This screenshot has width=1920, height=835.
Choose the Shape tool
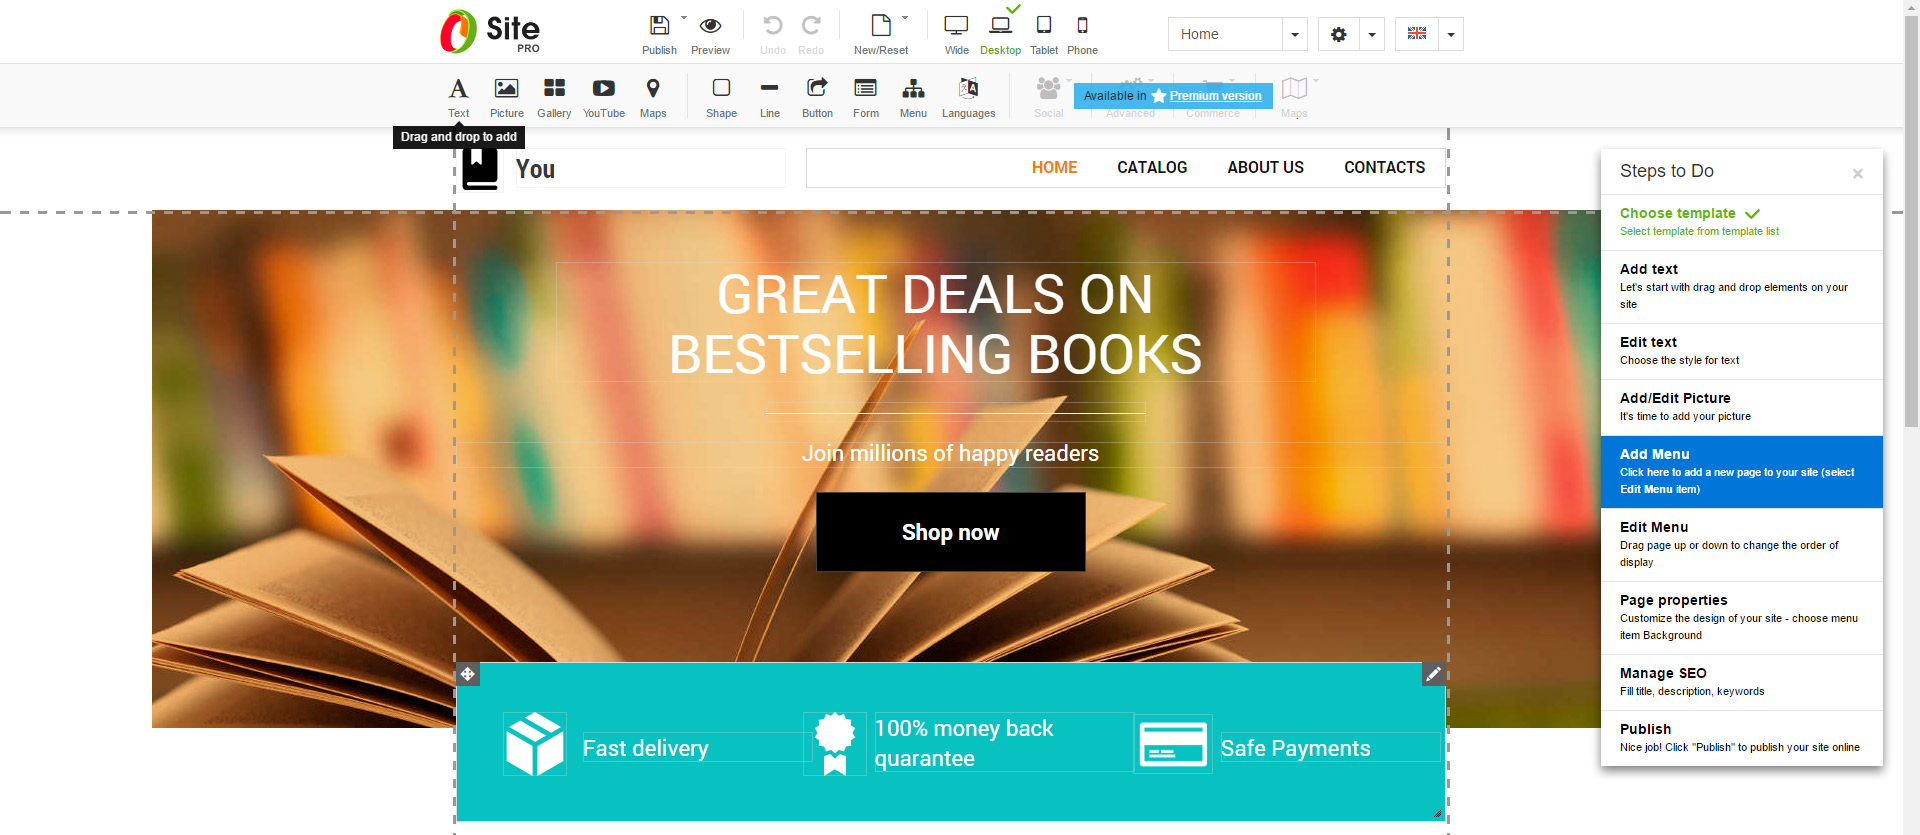pos(721,89)
